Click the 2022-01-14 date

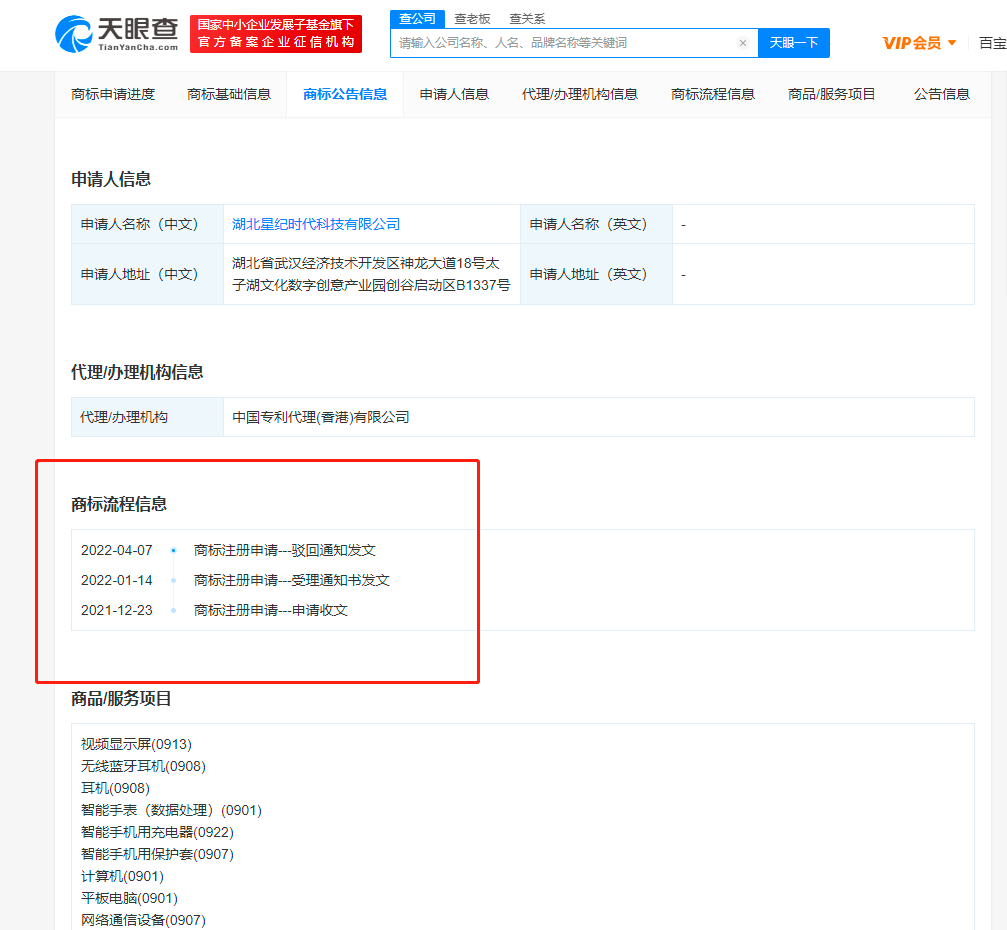click(x=117, y=581)
